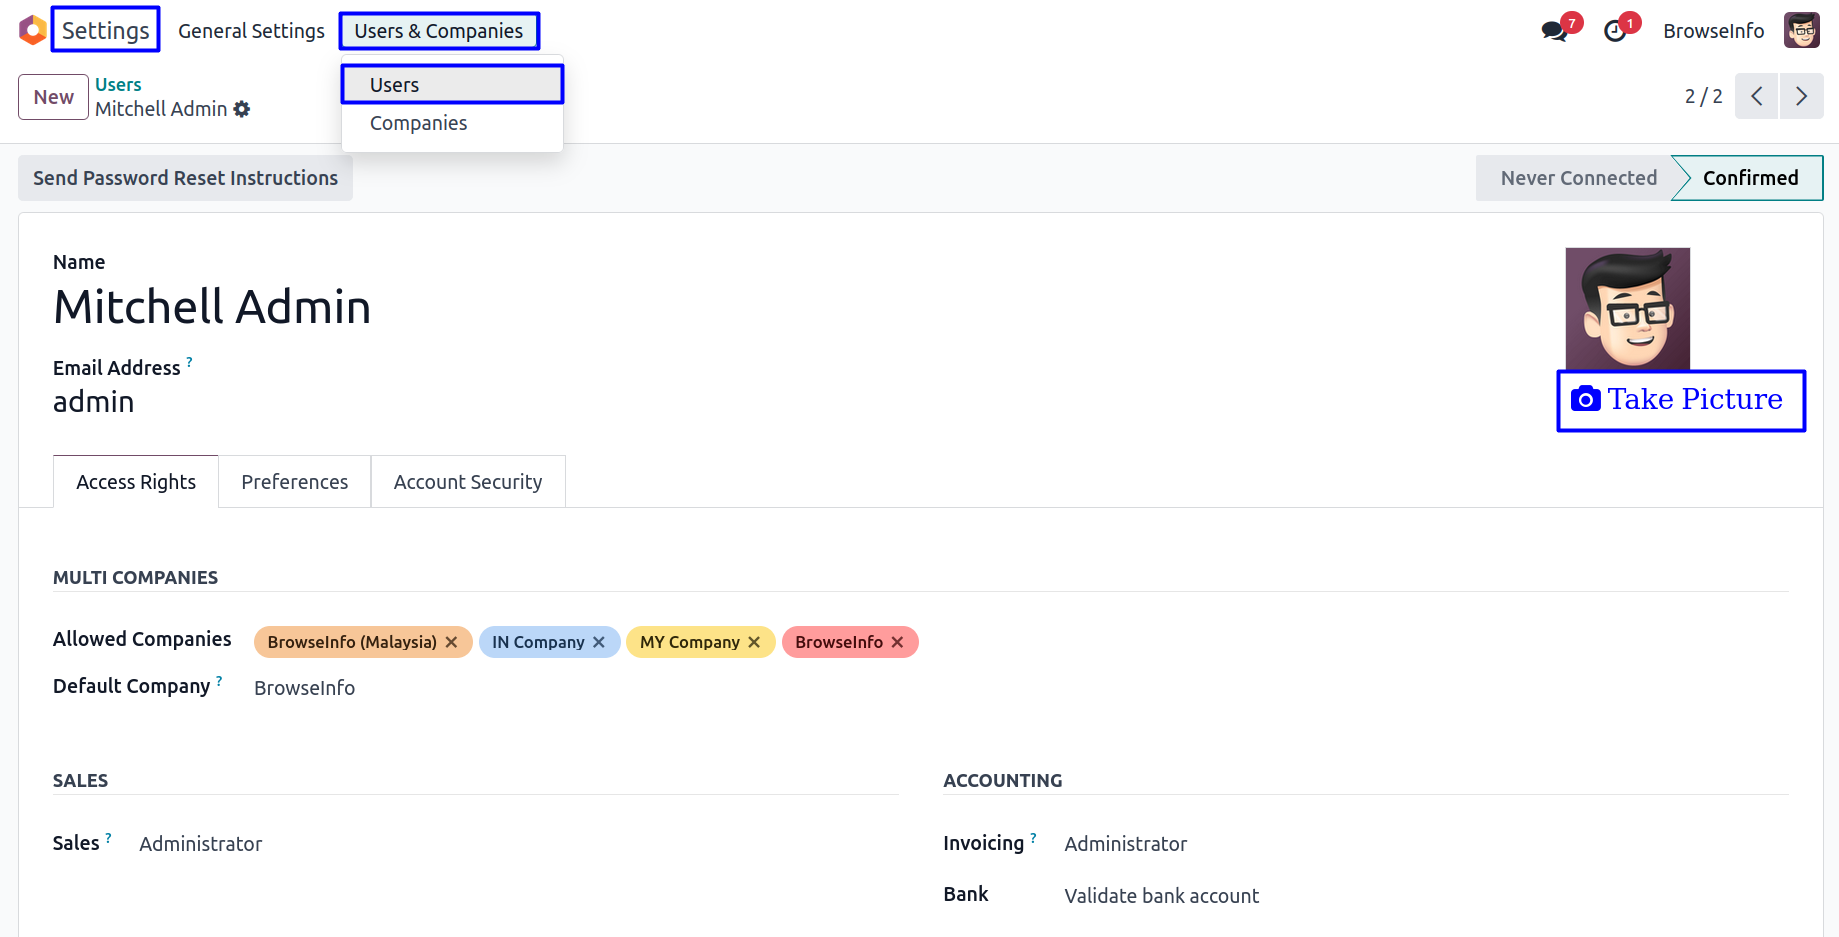Click the Mitchell Admin avatar picture
1839x937 pixels.
[1627, 308]
